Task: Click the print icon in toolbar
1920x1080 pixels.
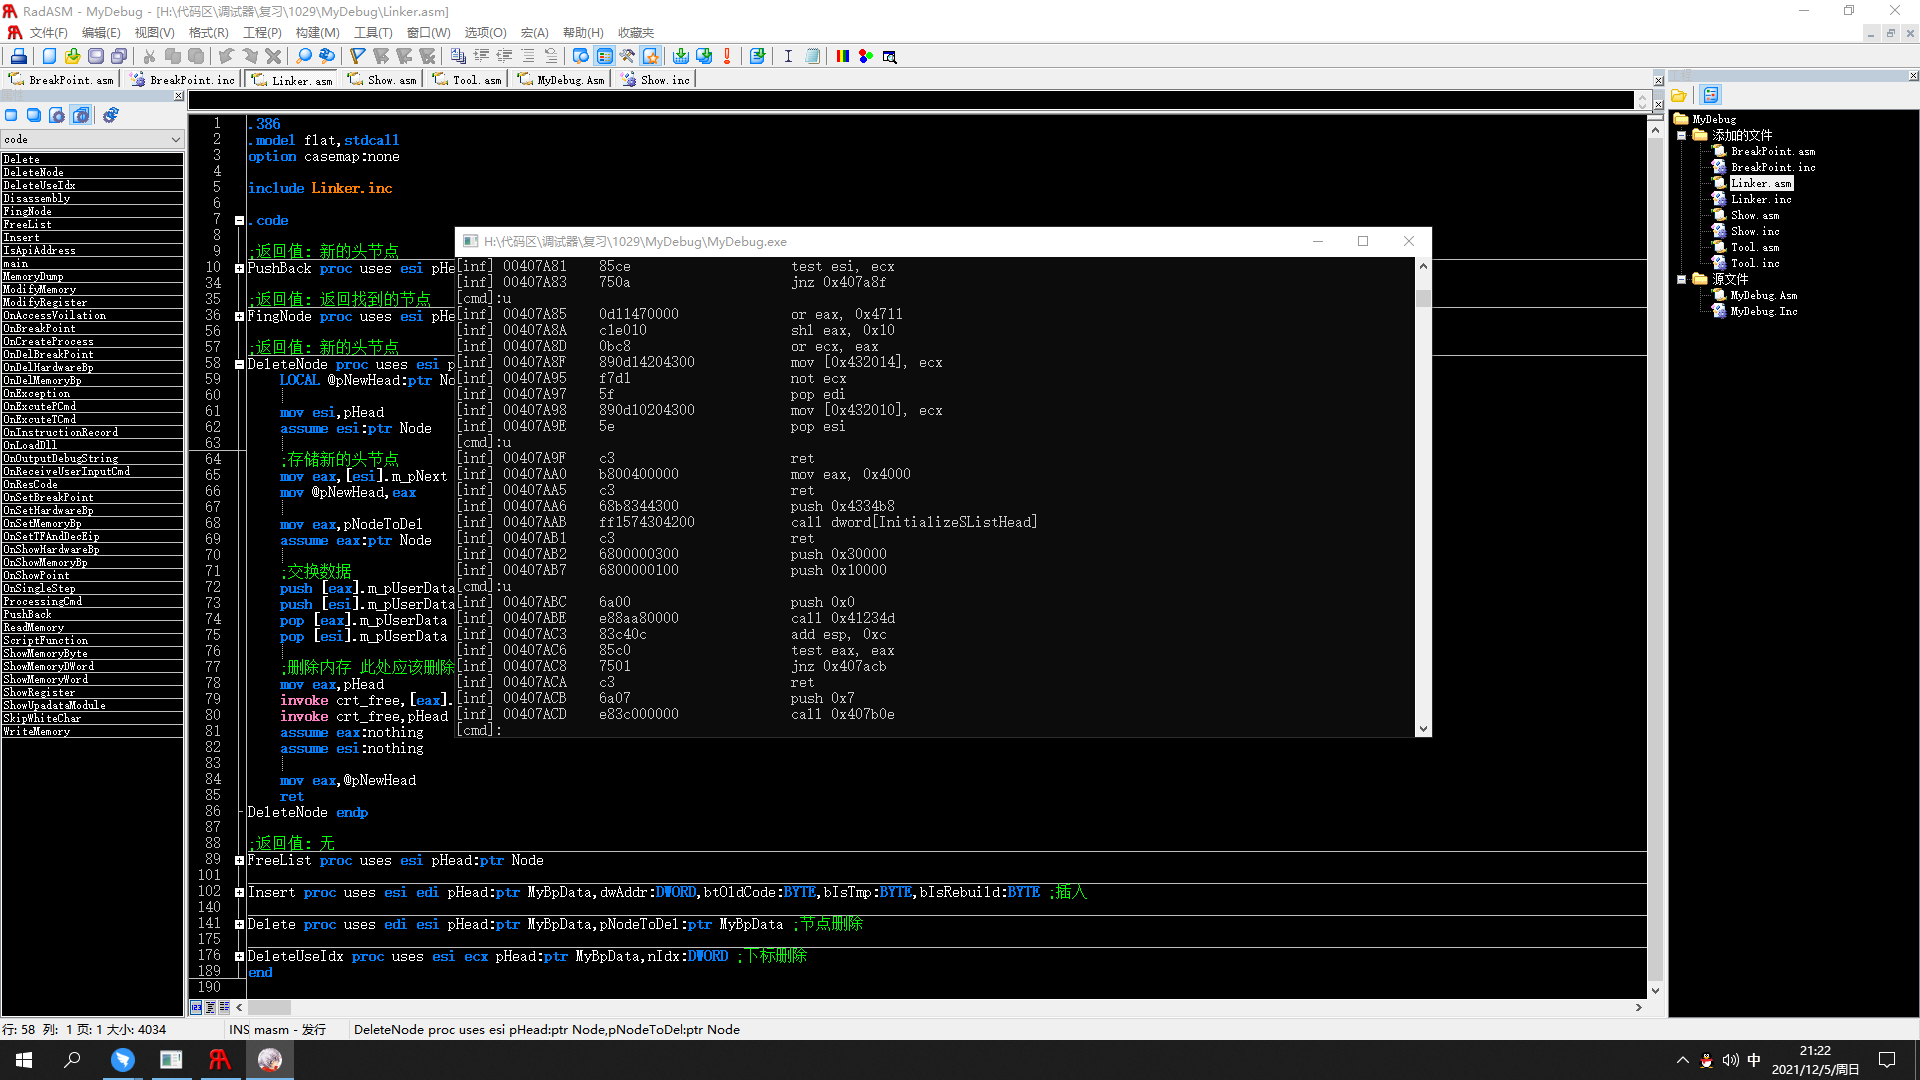Action: coord(18,56)
